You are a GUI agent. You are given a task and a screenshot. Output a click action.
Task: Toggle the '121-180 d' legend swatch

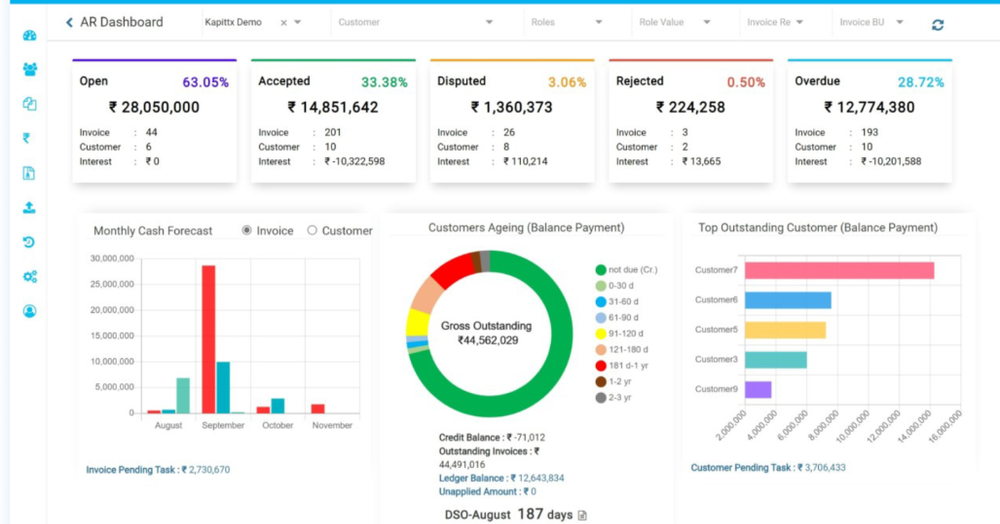[x=600, y=349]
